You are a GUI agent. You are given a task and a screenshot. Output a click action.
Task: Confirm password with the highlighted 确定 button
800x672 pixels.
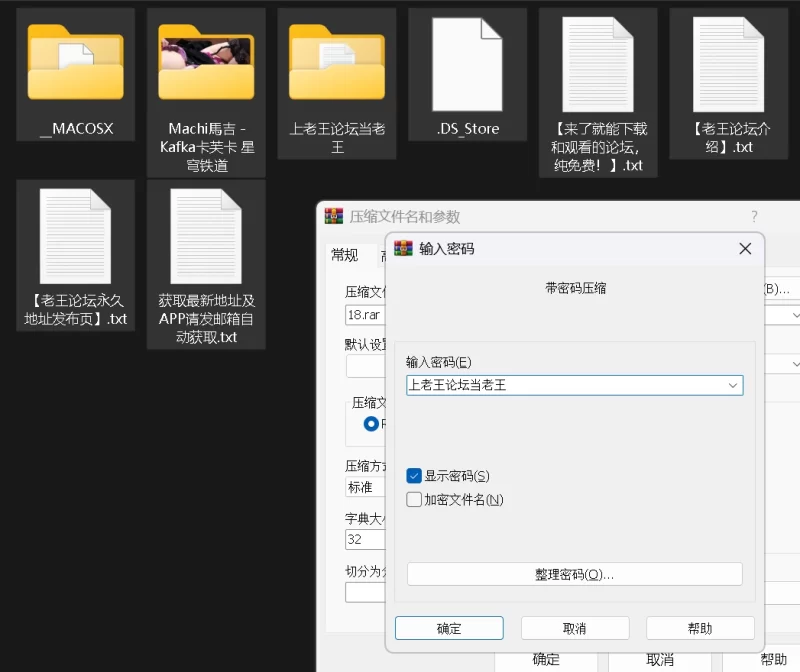tap(449, 628)
